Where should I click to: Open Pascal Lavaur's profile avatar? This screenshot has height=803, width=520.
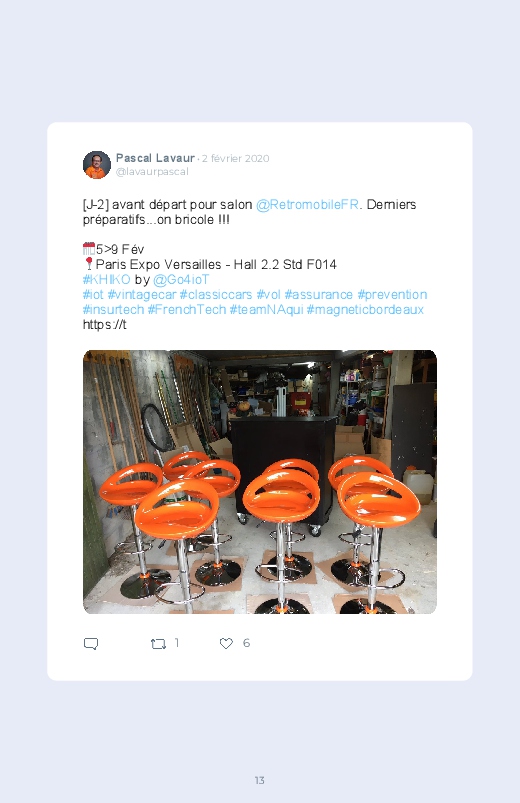(x=97, y=165)
